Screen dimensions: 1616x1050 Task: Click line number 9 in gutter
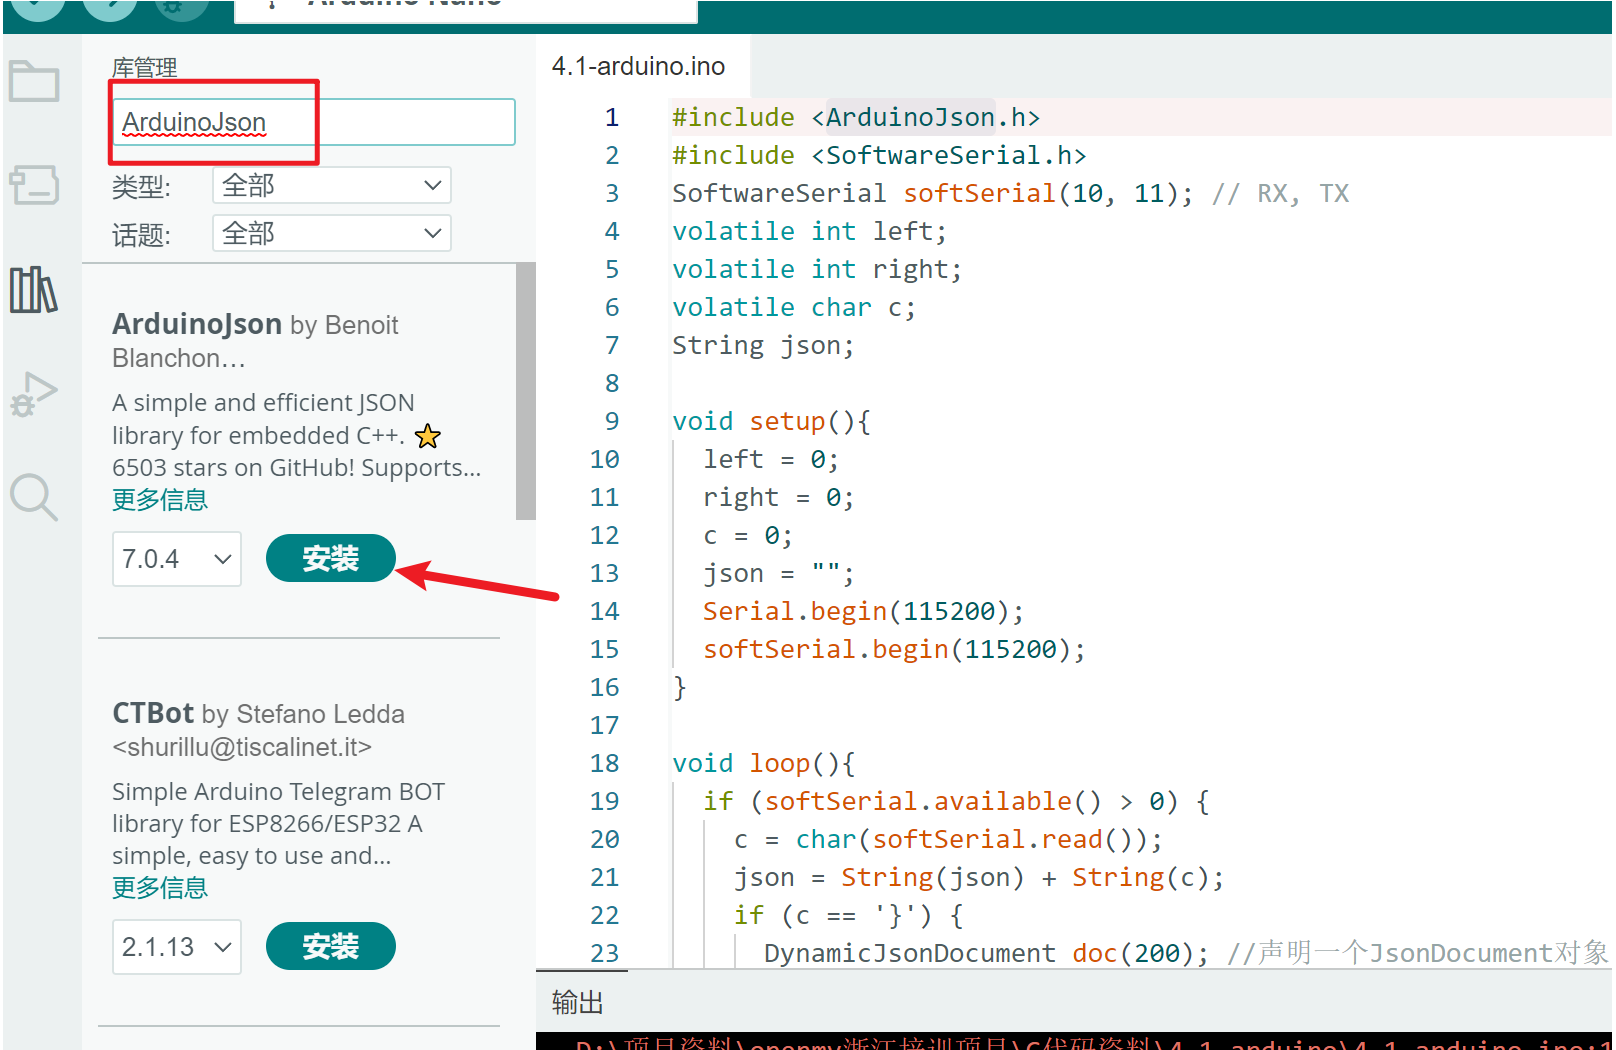point(612,421)
